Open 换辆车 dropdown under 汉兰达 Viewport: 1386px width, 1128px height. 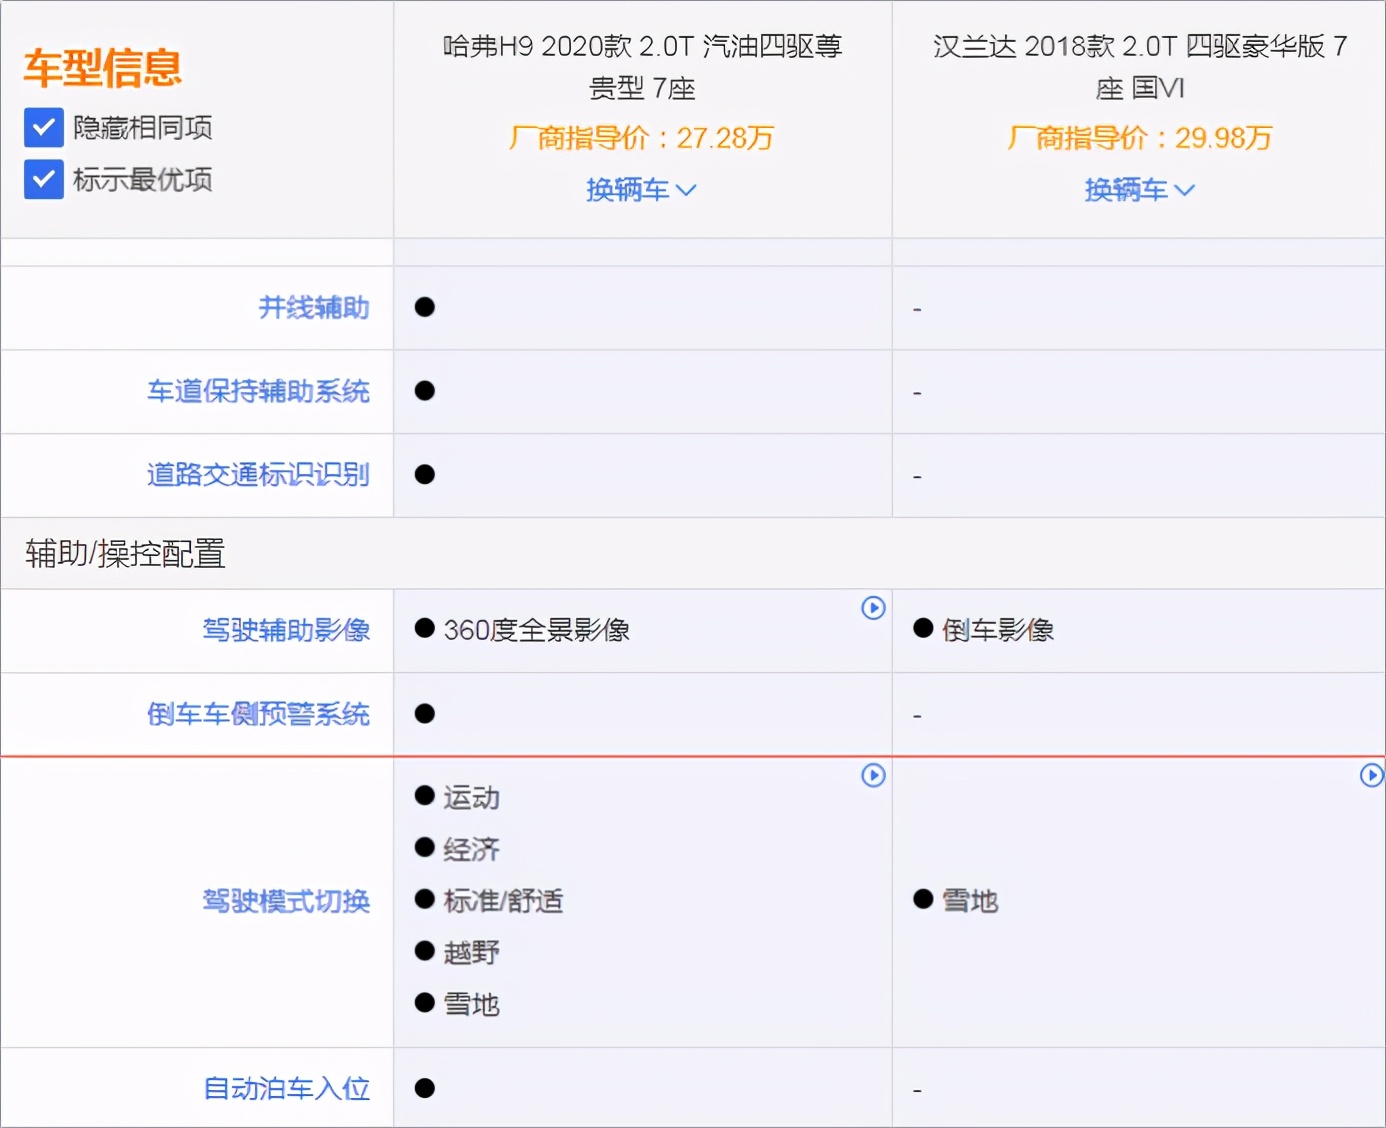tap(1140, 190)
